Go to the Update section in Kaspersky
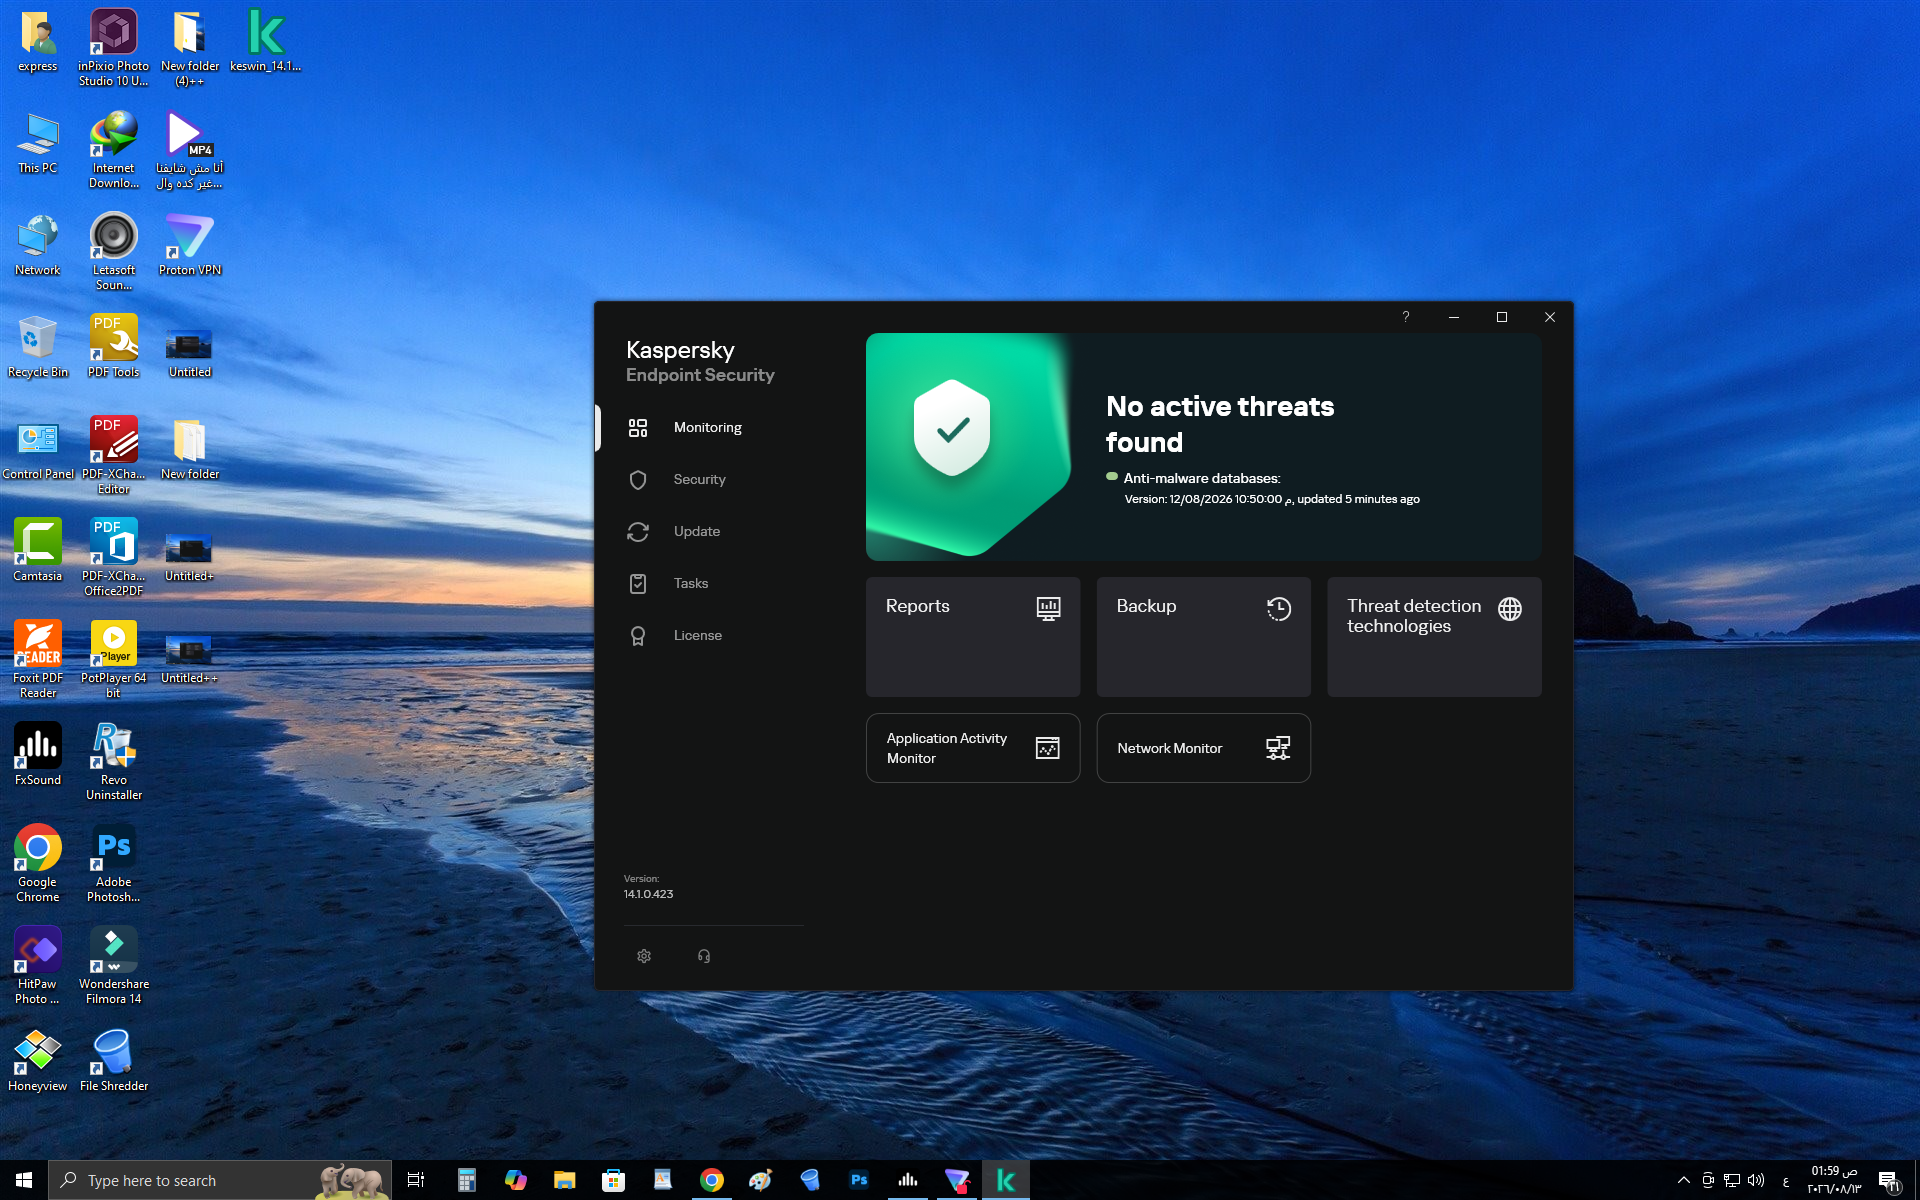 [696, 532]
